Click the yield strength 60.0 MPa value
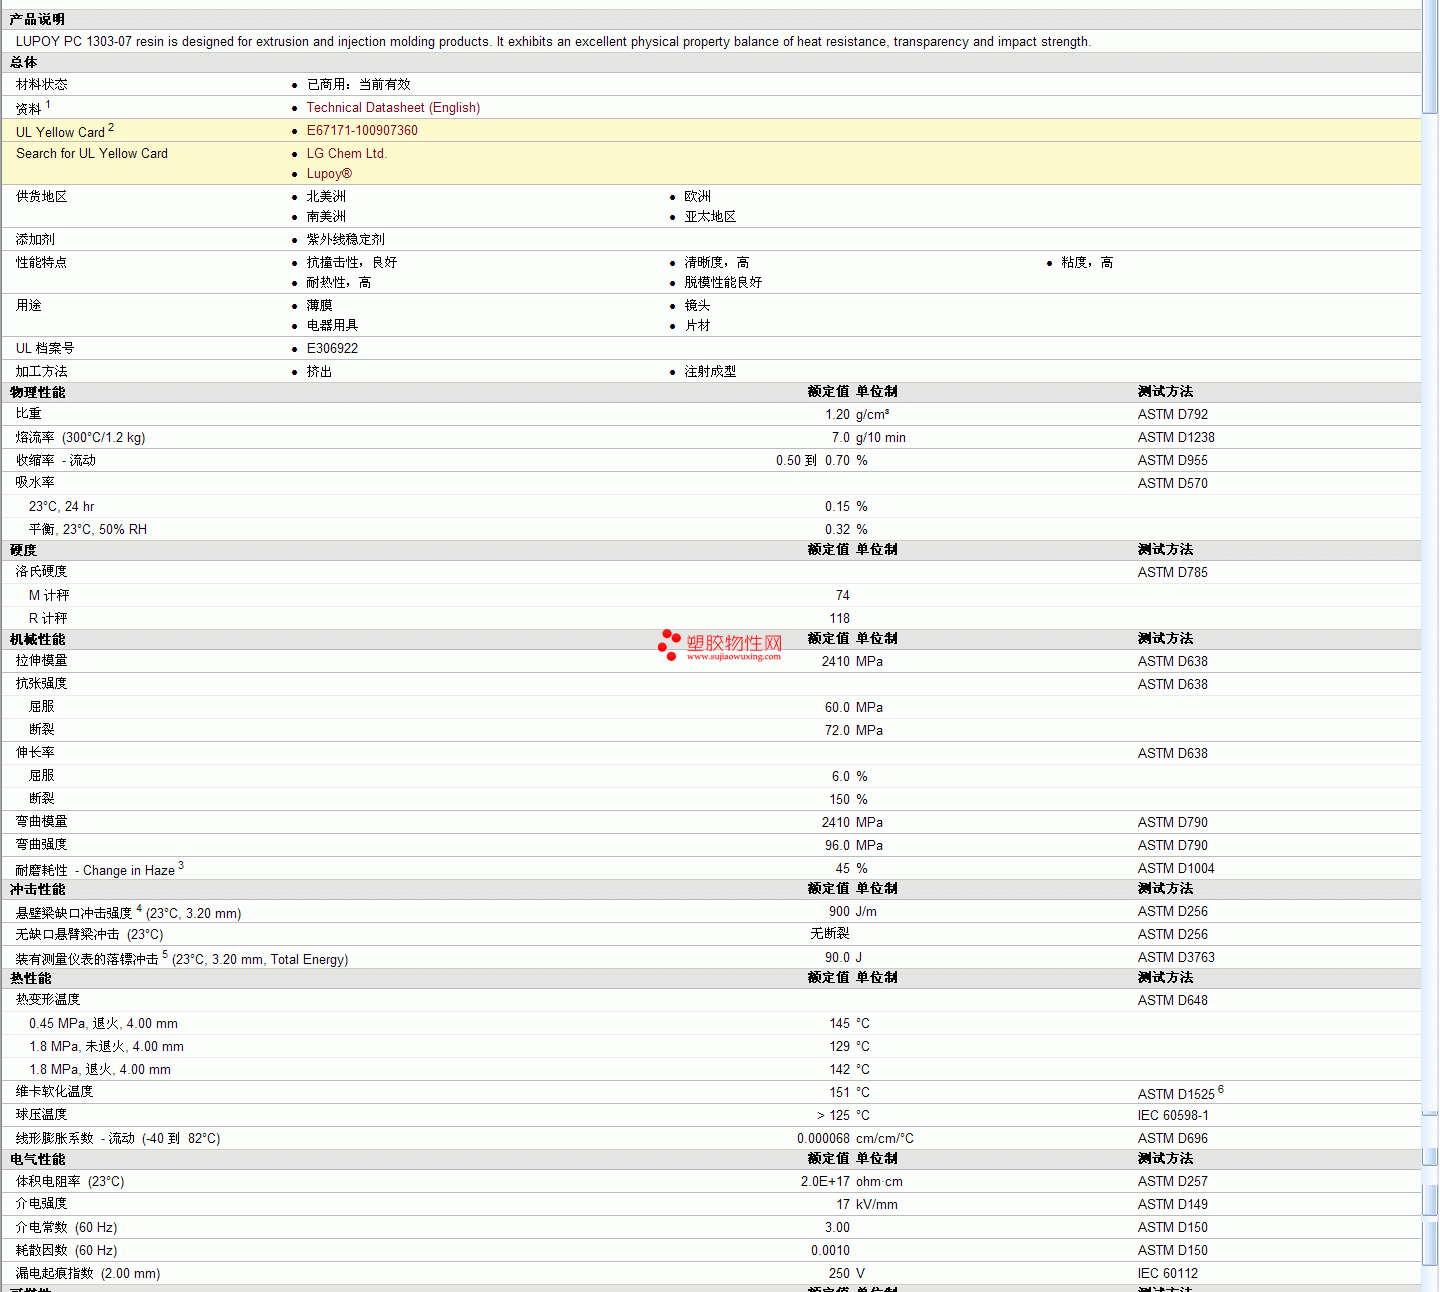This screenshot has height=1292, width=1440. (x=854, y=707)
